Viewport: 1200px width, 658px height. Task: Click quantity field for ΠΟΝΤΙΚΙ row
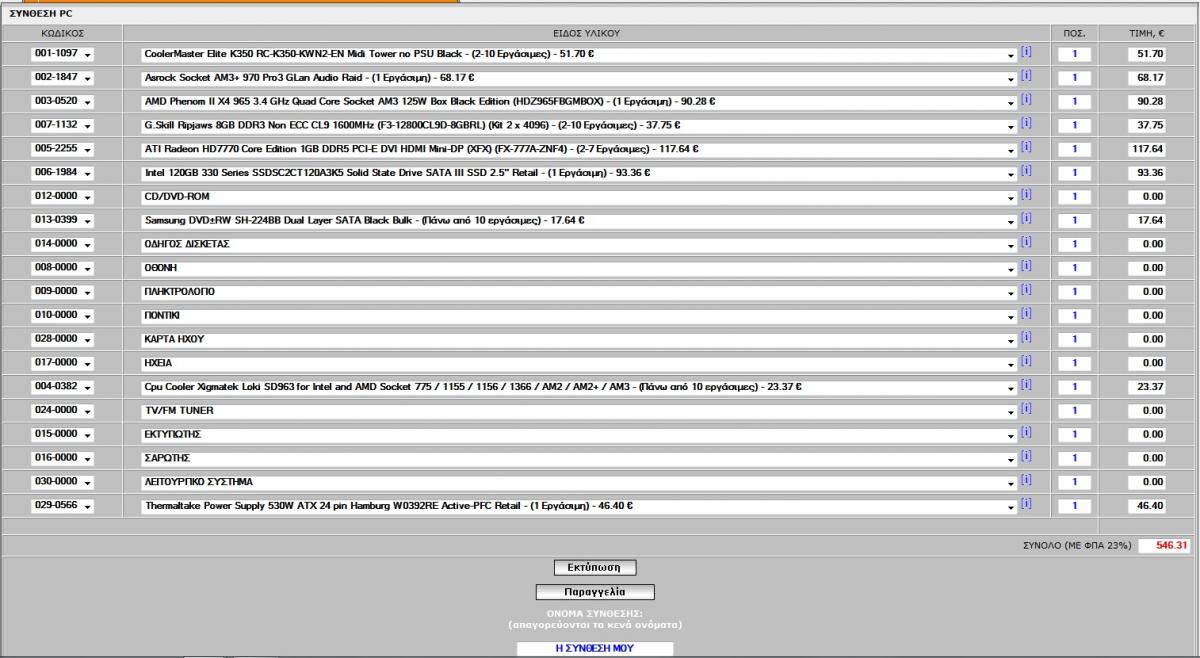[1075, 316]
